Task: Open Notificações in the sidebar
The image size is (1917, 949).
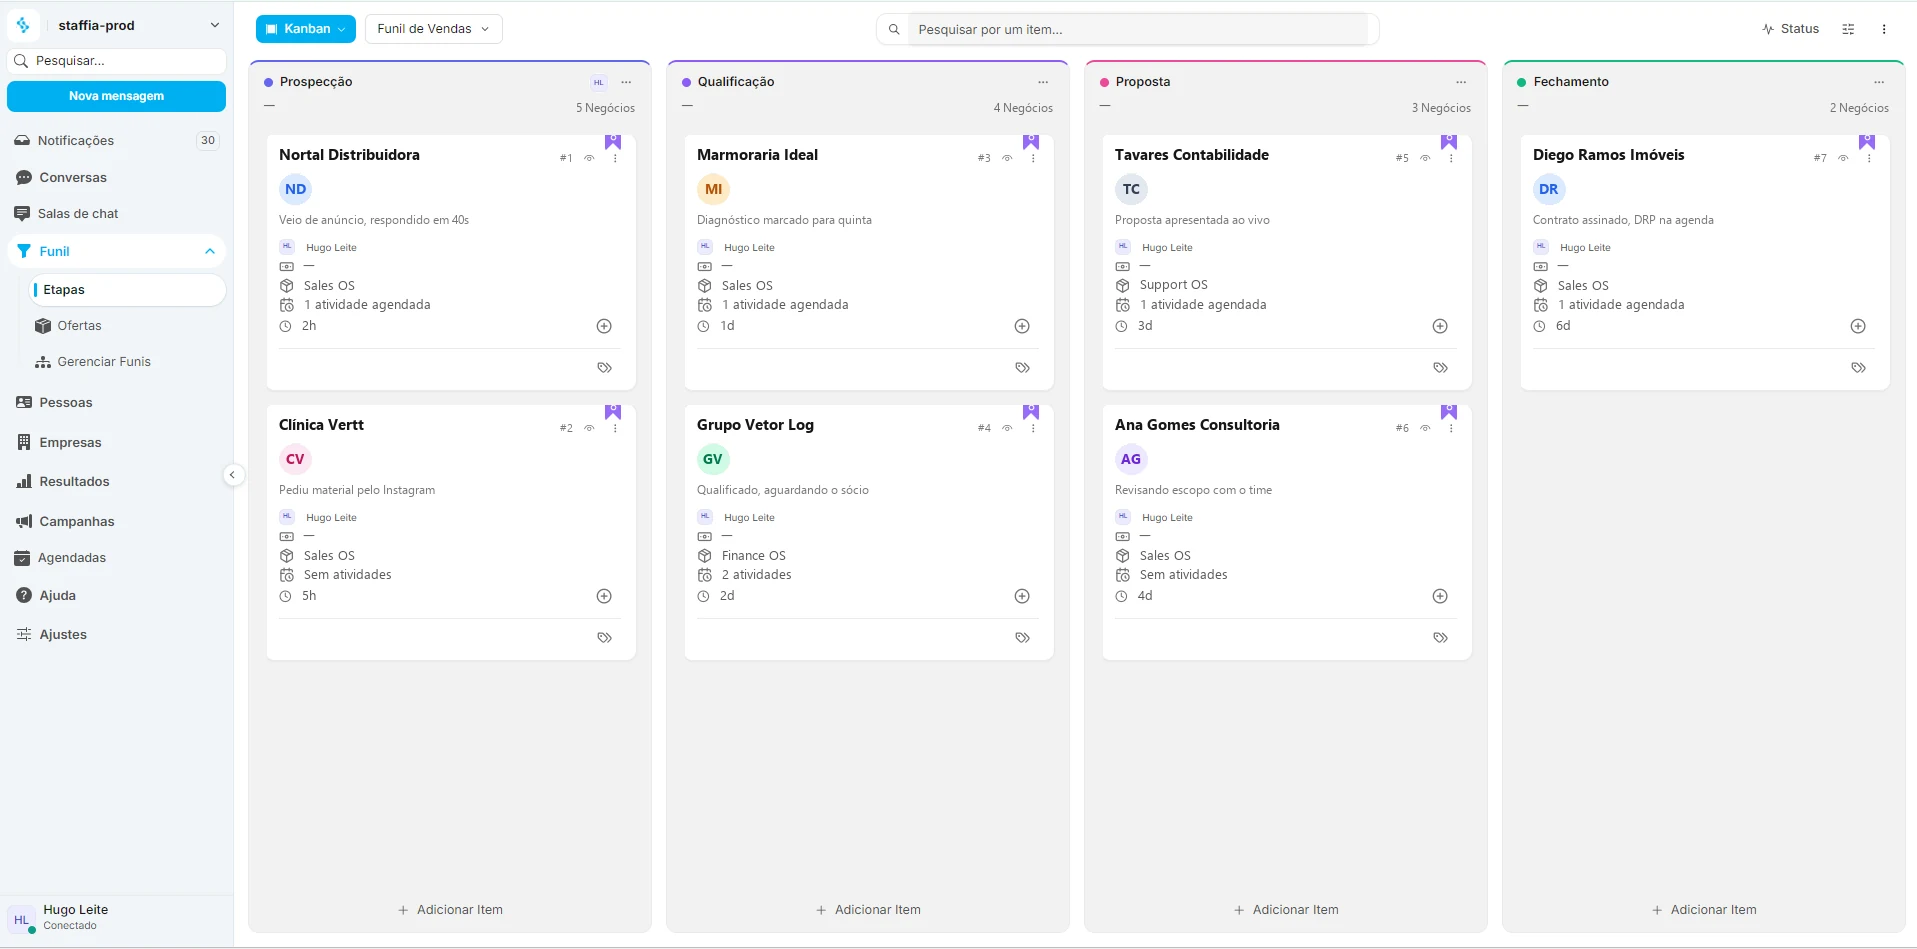Action: (x=116, y=141)
